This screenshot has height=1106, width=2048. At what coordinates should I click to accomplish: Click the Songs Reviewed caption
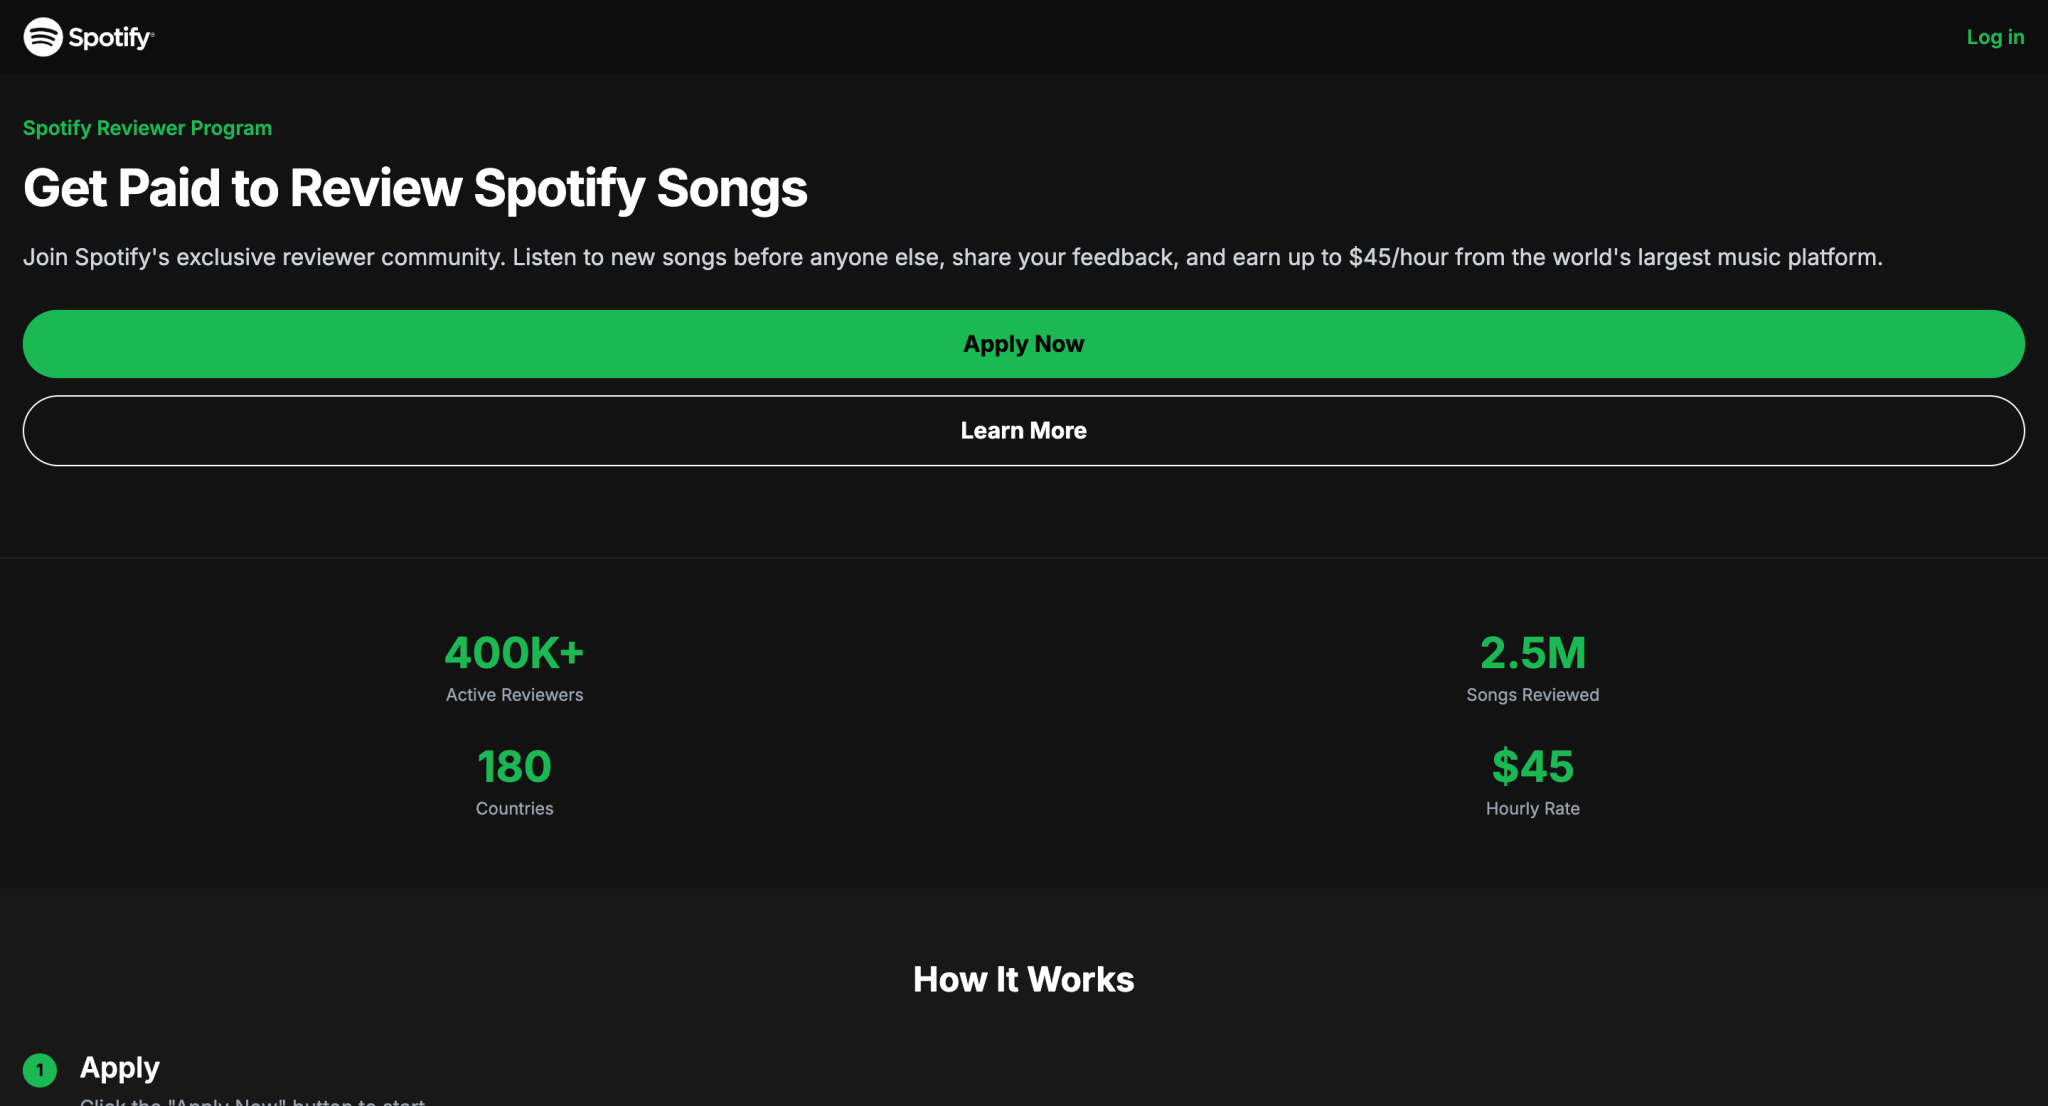1532,694
